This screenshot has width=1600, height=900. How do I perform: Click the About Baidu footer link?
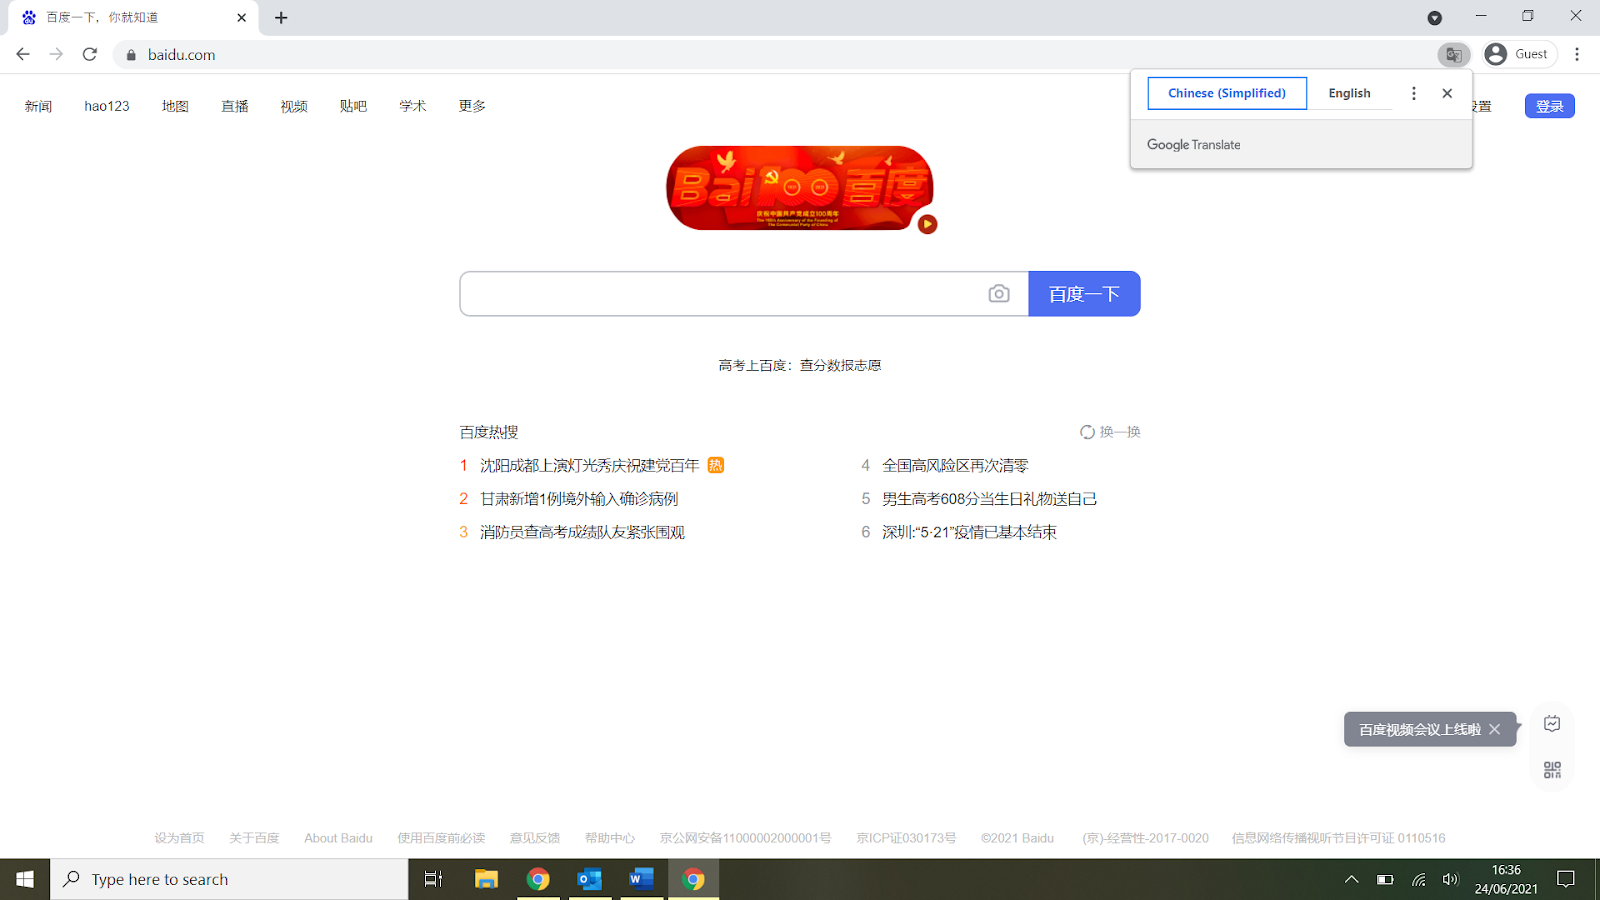click(338, 838)
